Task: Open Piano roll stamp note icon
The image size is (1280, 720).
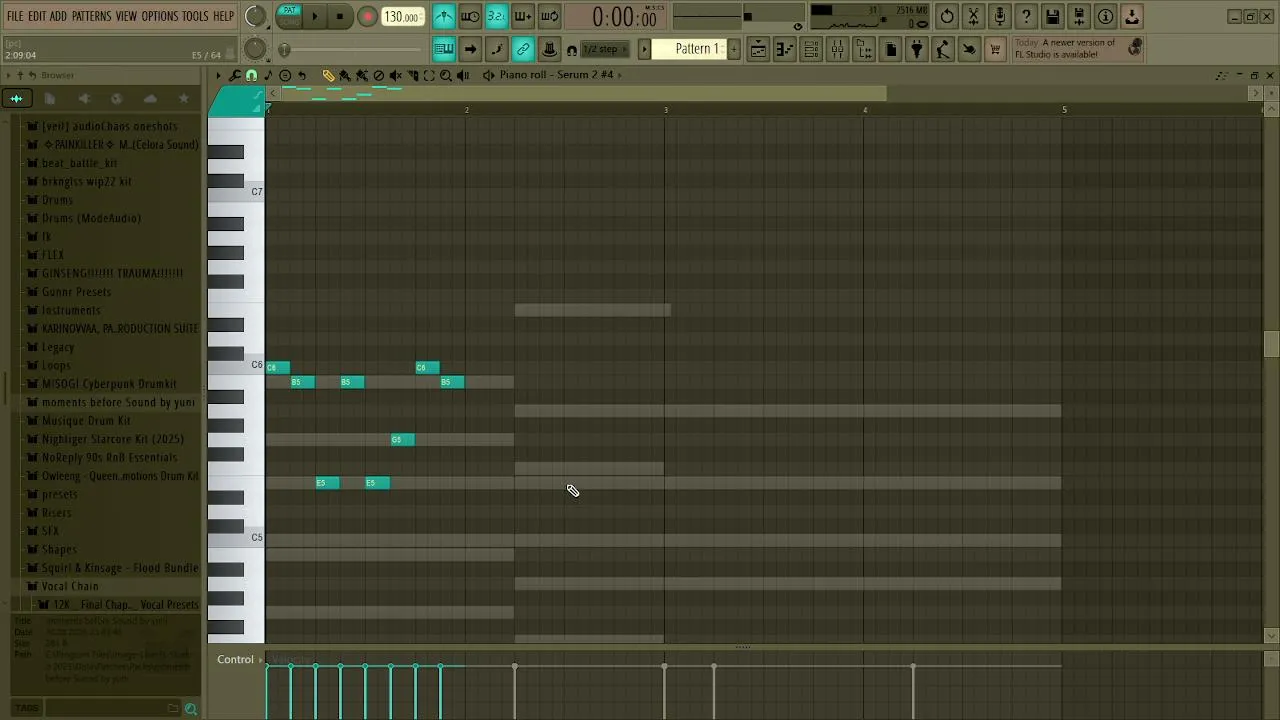Action: point(268,75)
